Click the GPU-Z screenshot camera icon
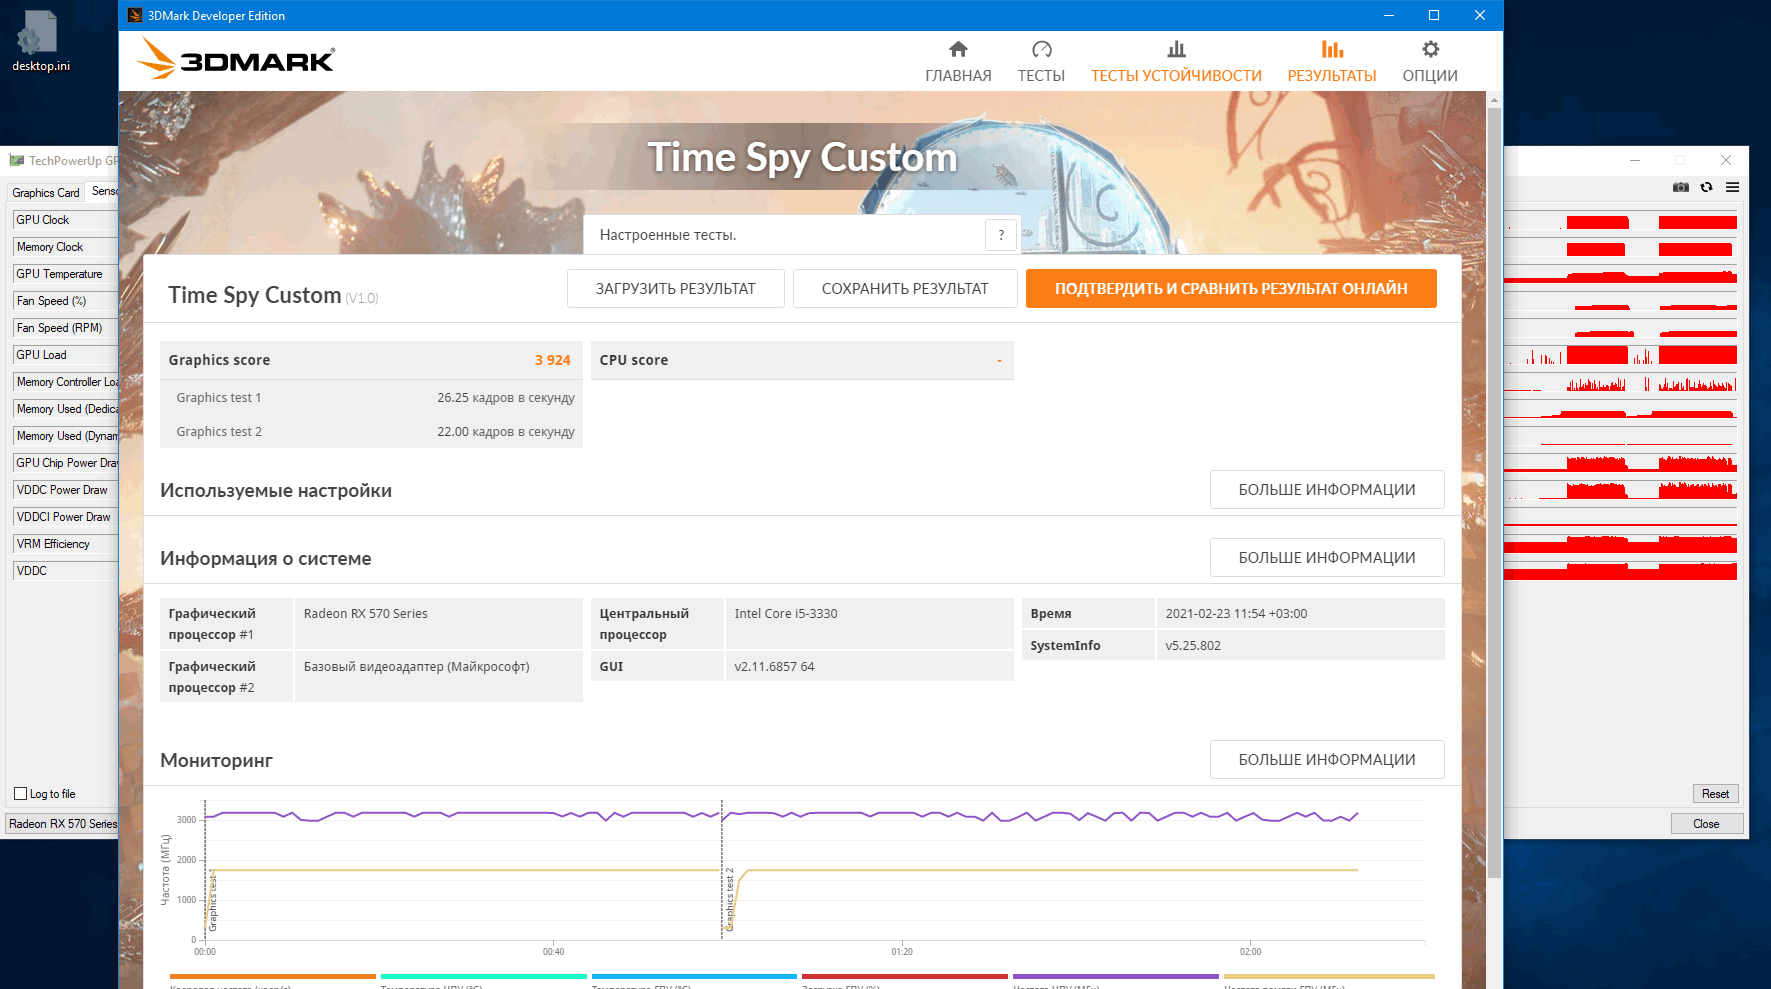 [x=1681, y=187]
